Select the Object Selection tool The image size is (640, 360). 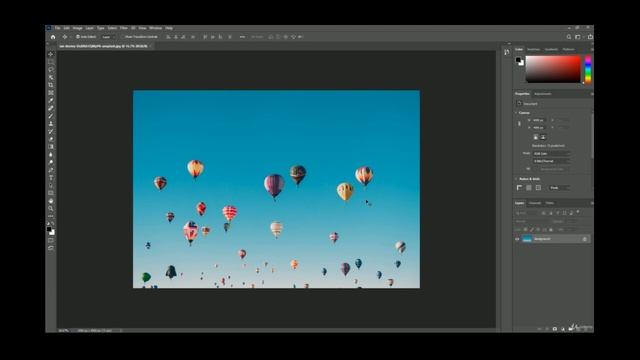tap(51, 77)
